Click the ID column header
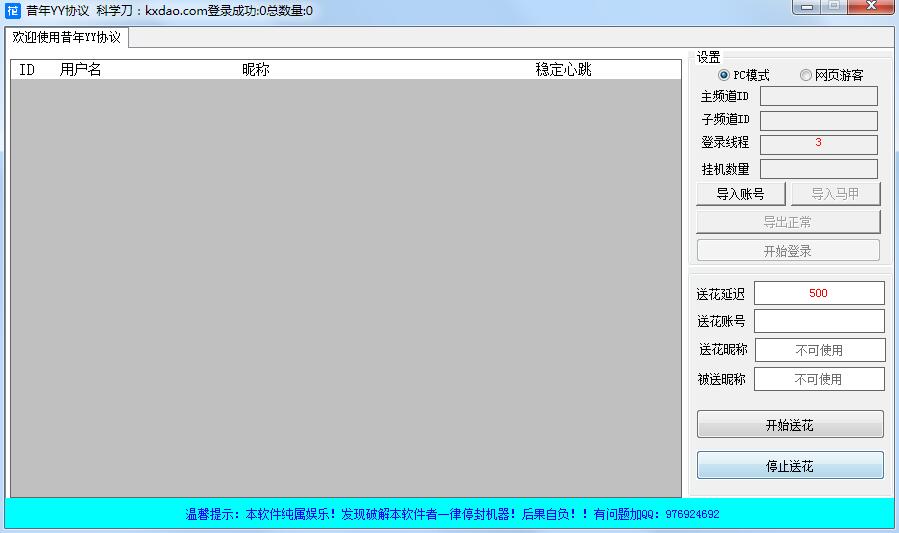 [x=27, y=70]
